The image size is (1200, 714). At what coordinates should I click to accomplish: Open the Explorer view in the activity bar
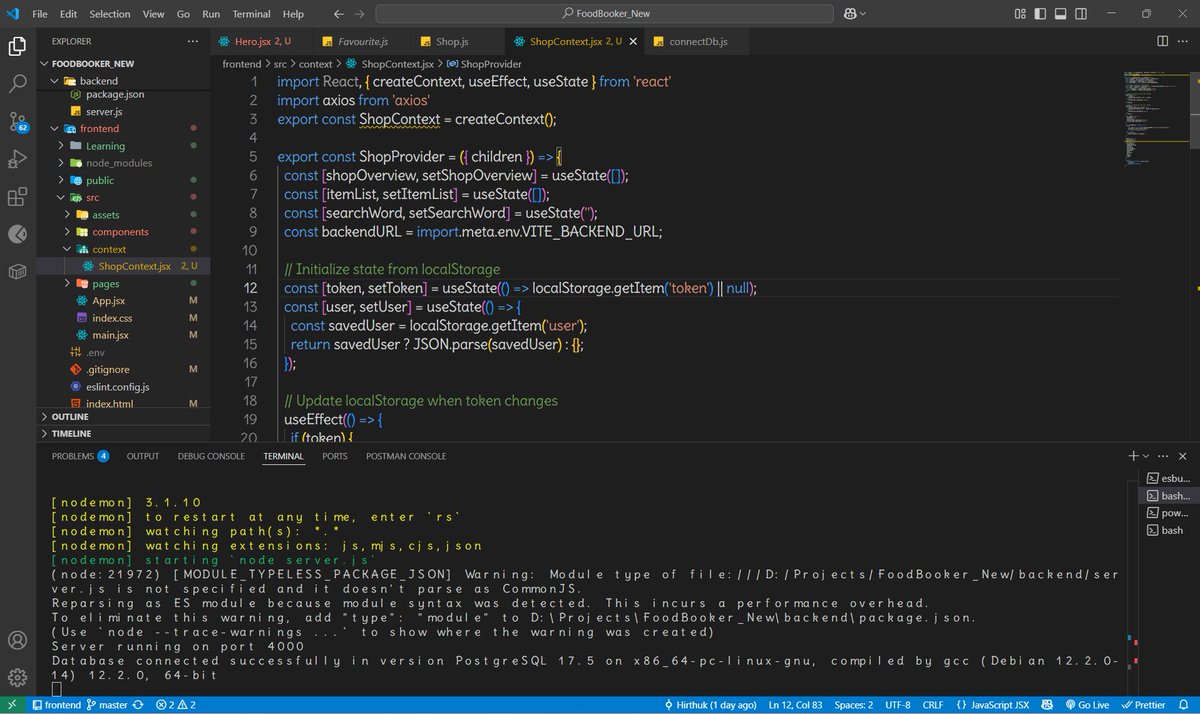(17, 46)
